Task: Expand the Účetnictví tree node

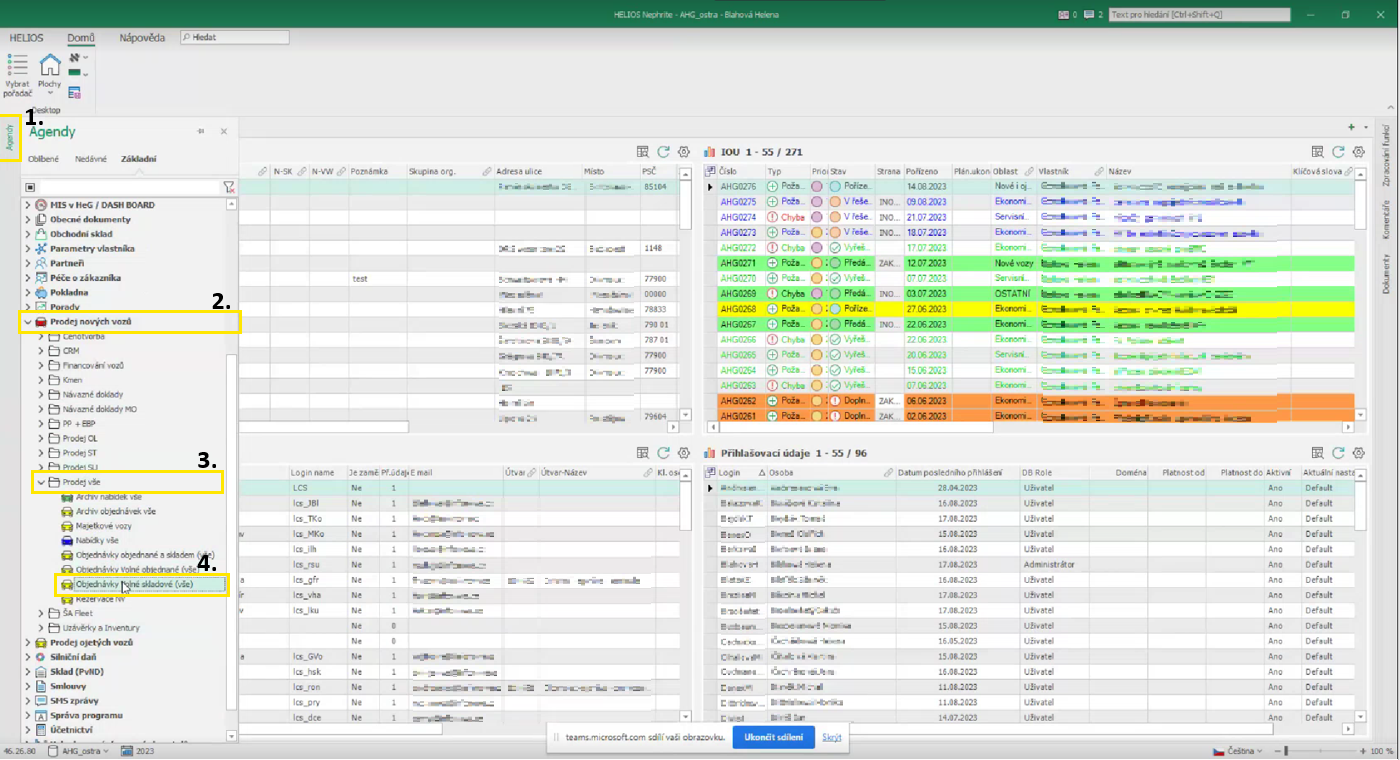Action: coord(28,730)
